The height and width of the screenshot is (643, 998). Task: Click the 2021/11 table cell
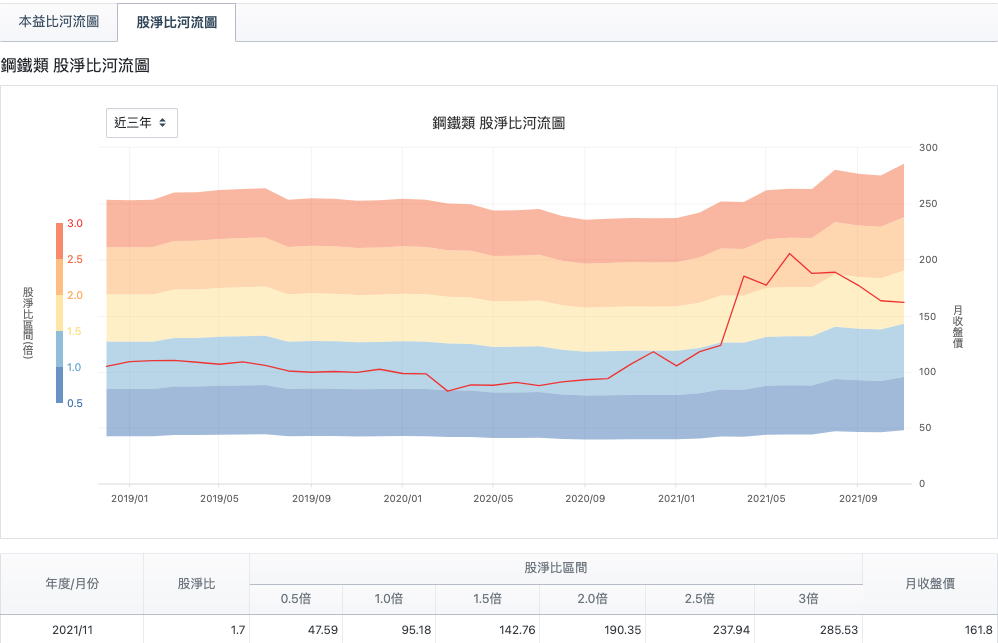coord(72,630)
